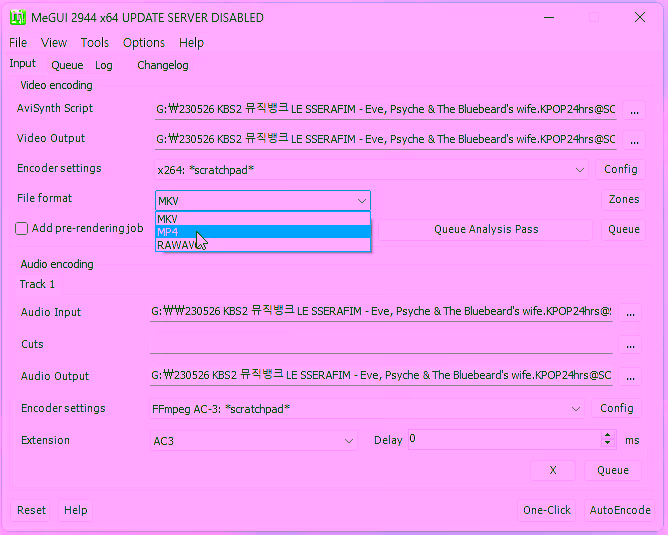Image resolution: width=668 pixels, height=535 pixels.
Task: Switch to the Input tab
Action: click(x=23, y=63)
